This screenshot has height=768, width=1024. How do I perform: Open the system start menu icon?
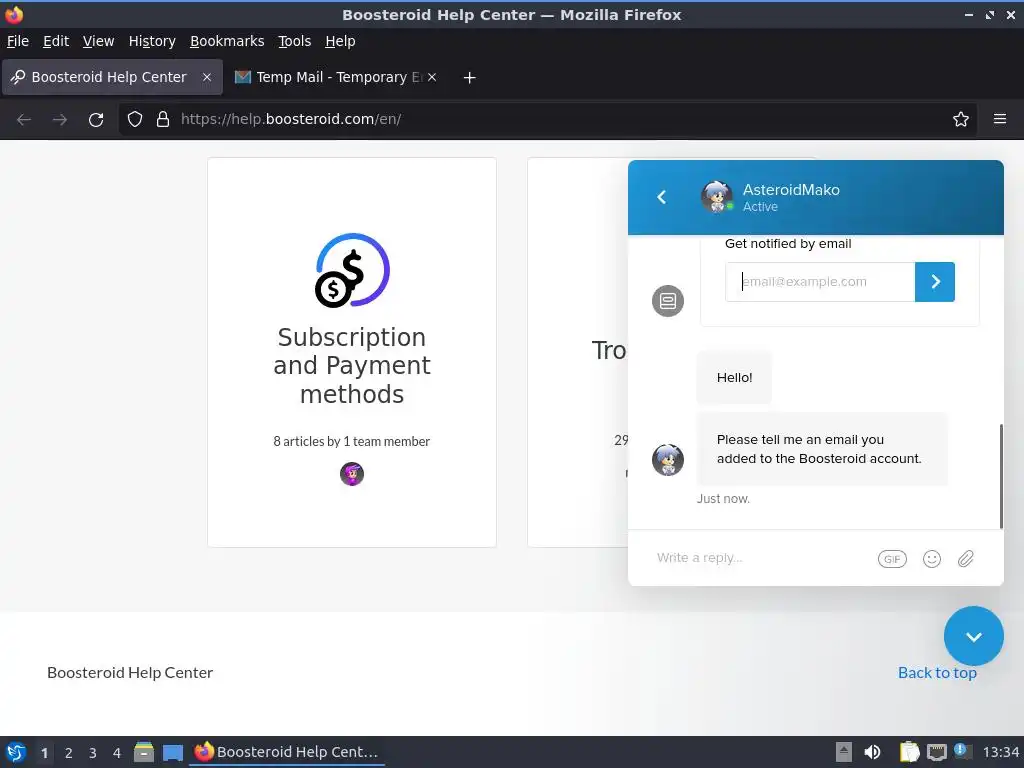click(16, 752)
